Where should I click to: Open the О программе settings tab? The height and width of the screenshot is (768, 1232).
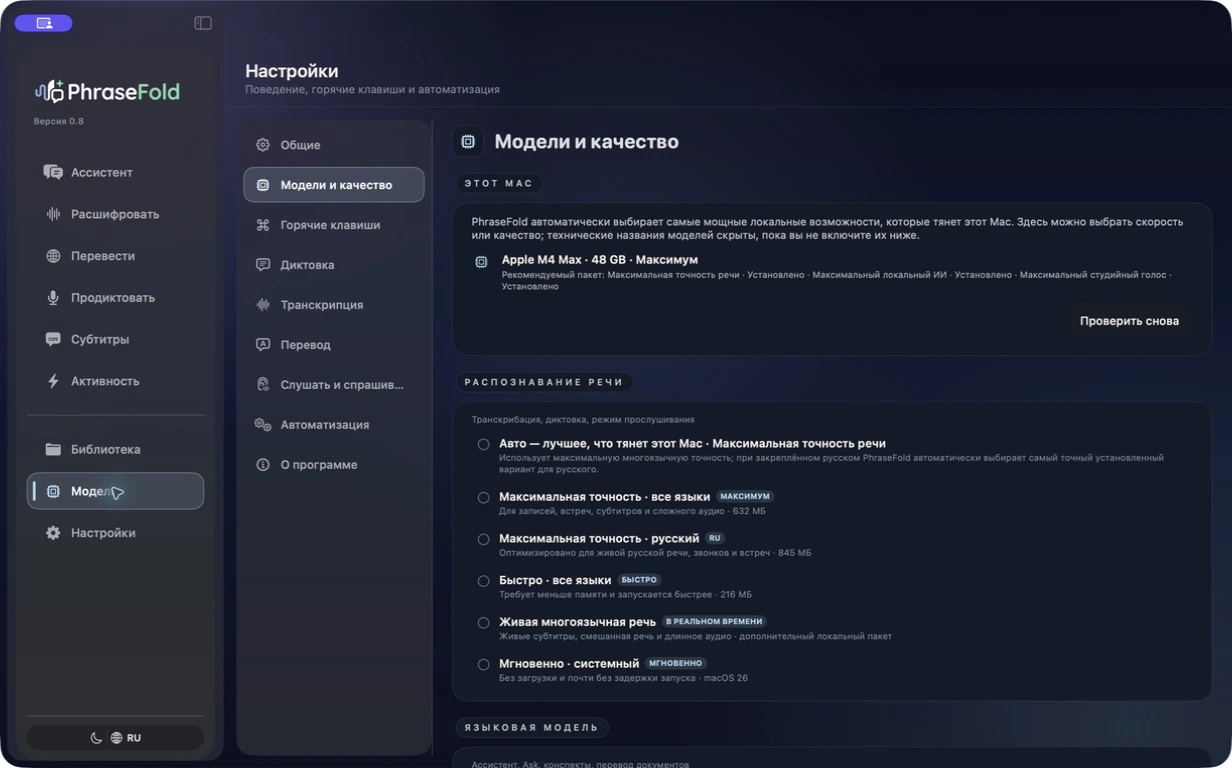(334, 465)
